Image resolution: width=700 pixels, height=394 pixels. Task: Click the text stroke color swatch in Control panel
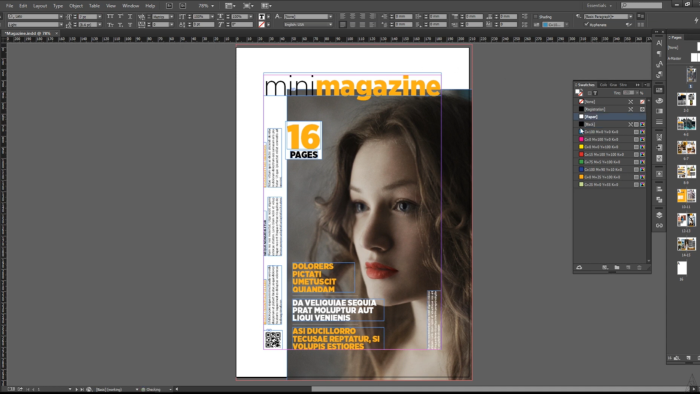[262, 25]
